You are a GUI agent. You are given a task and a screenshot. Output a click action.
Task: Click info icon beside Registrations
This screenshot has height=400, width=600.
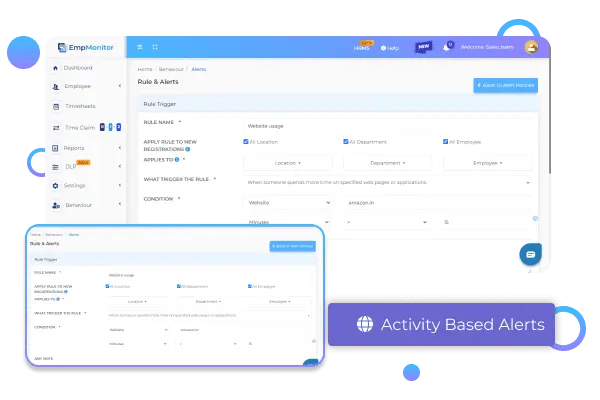(x=188, y=149)
